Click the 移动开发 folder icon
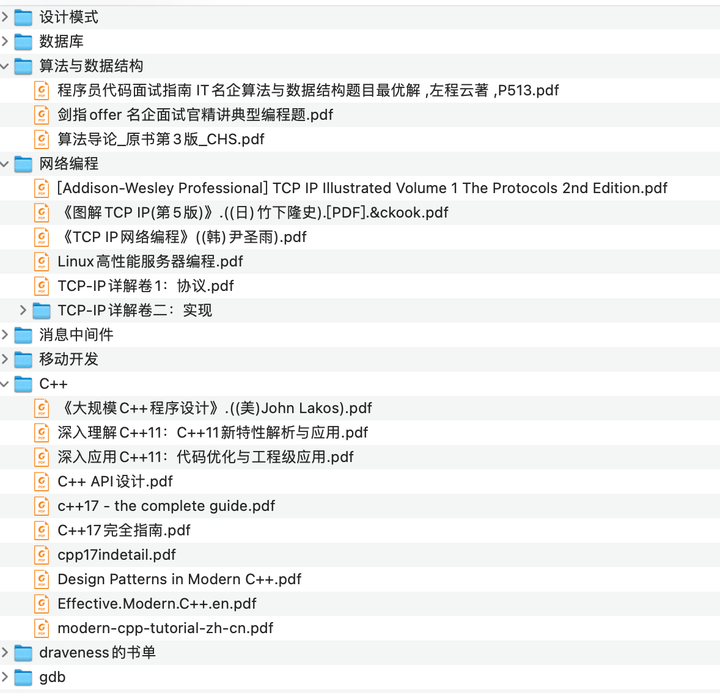 coord(23,360)
